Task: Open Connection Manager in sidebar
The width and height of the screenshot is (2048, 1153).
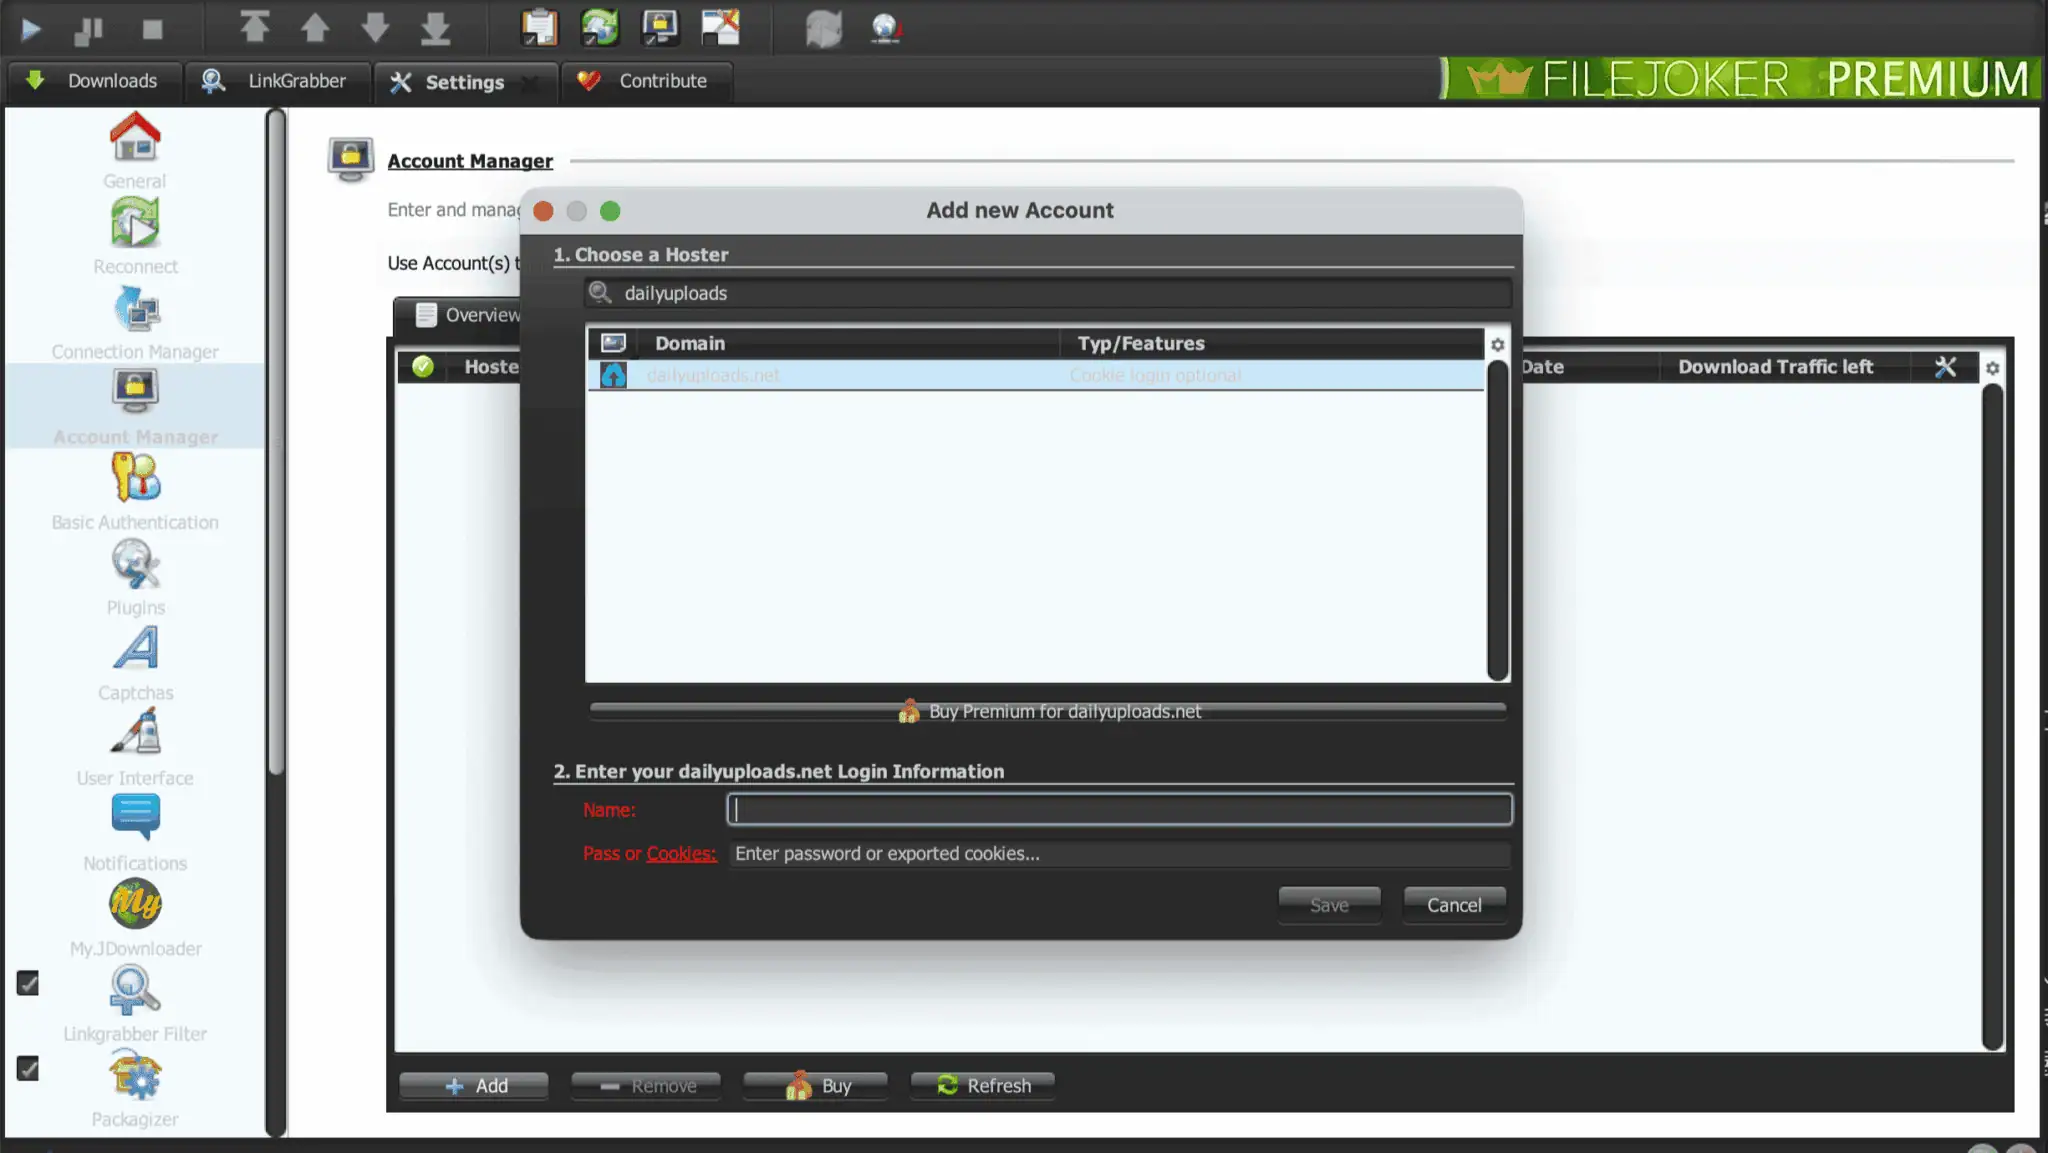Action: click(135, 322)
